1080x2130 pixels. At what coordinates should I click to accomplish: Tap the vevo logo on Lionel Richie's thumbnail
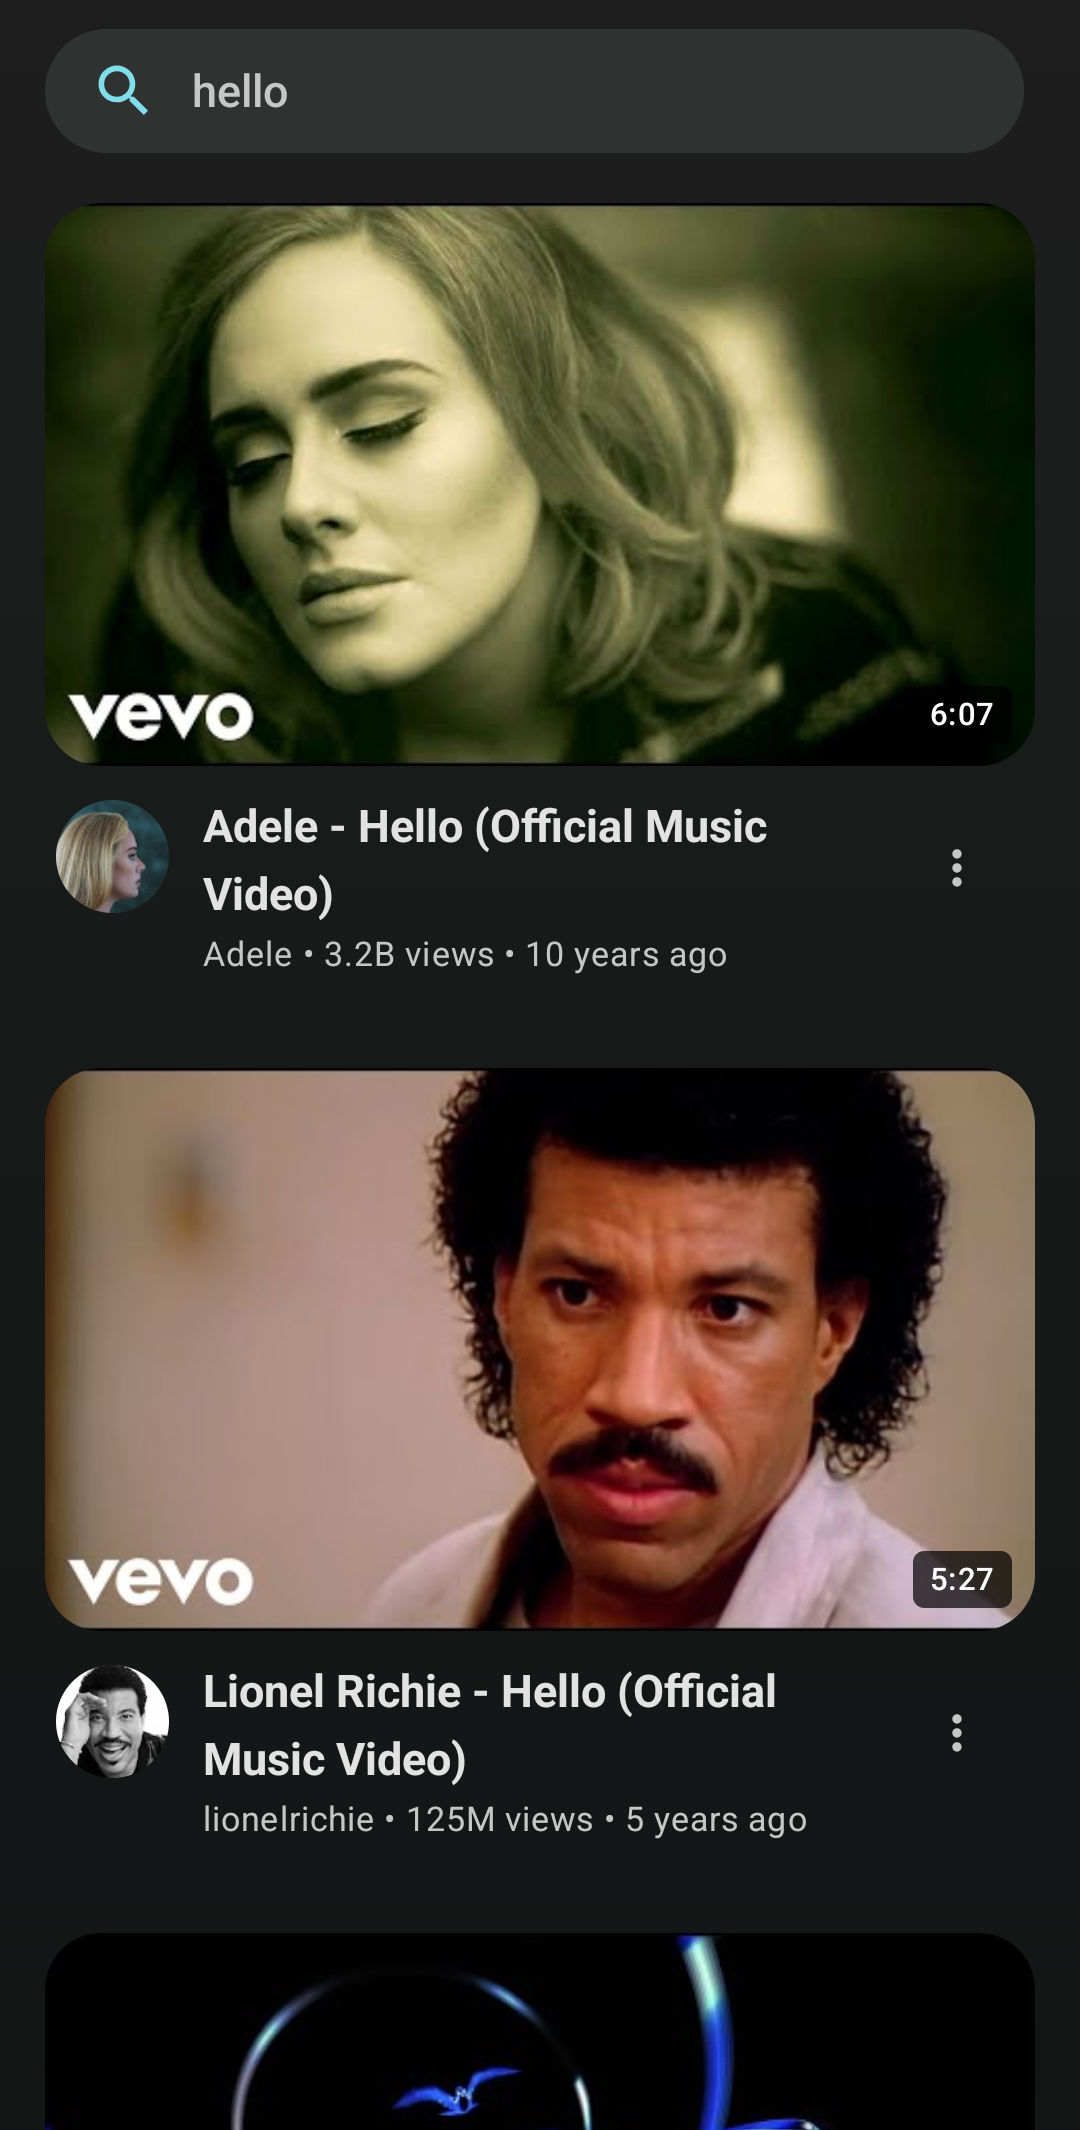tap(161, 1580)
